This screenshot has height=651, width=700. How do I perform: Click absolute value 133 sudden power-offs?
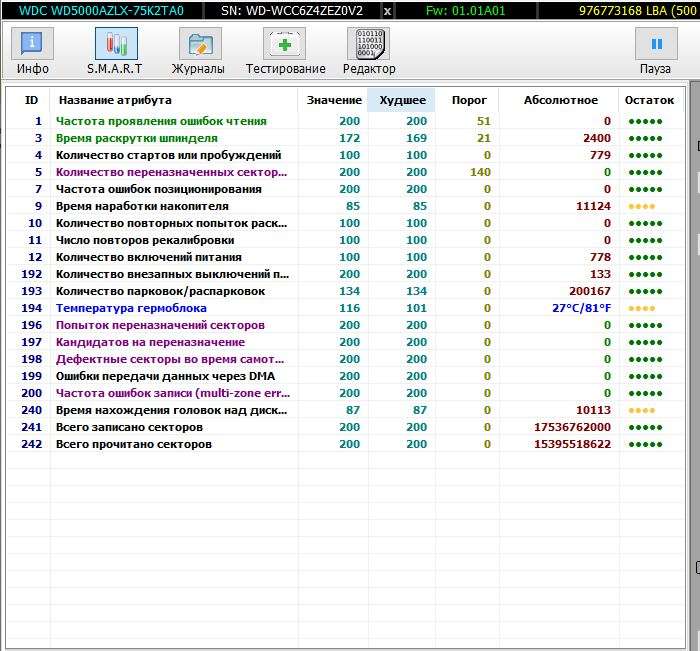click(600, 274)
